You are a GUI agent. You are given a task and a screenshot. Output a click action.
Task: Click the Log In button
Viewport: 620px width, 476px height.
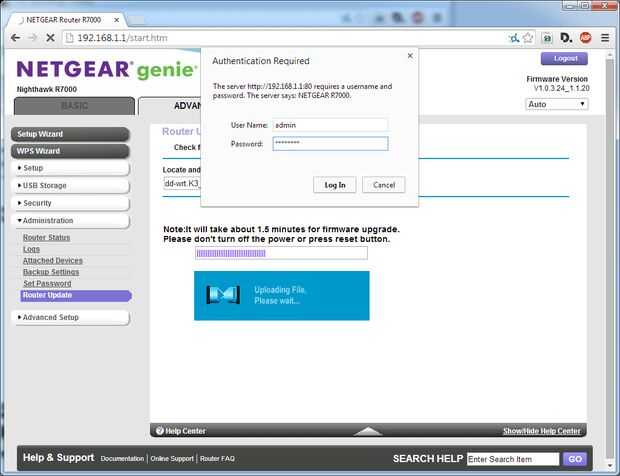335,185
